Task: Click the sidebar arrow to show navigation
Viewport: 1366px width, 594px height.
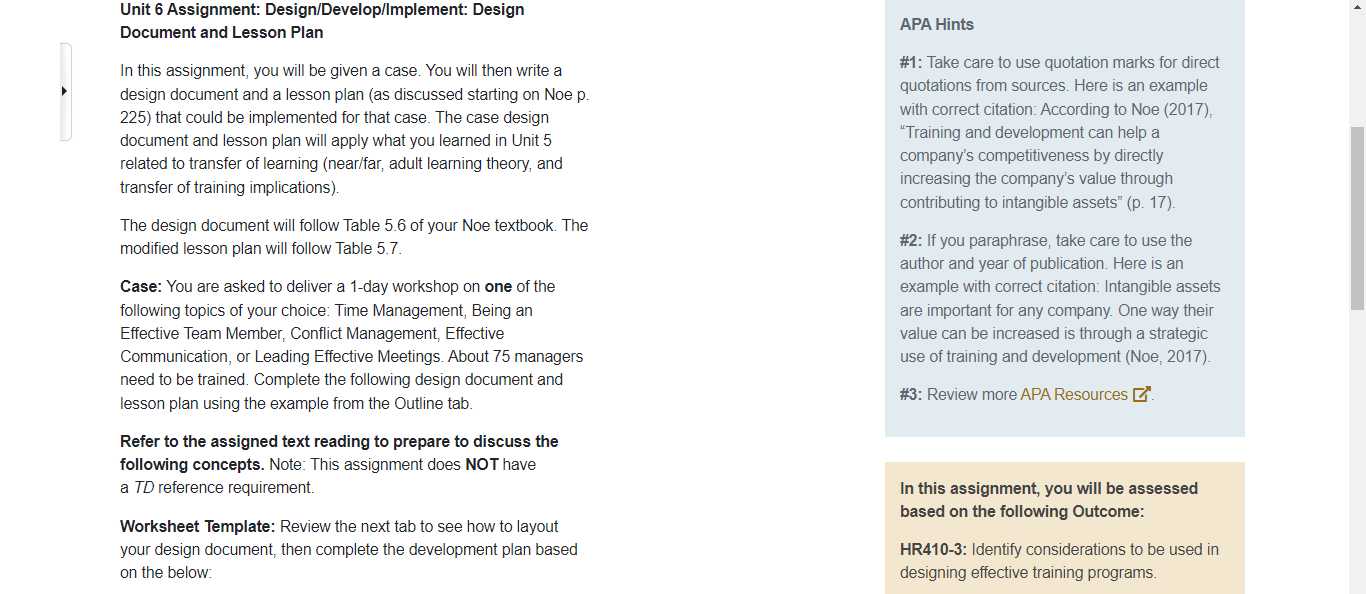Action: 66,90
